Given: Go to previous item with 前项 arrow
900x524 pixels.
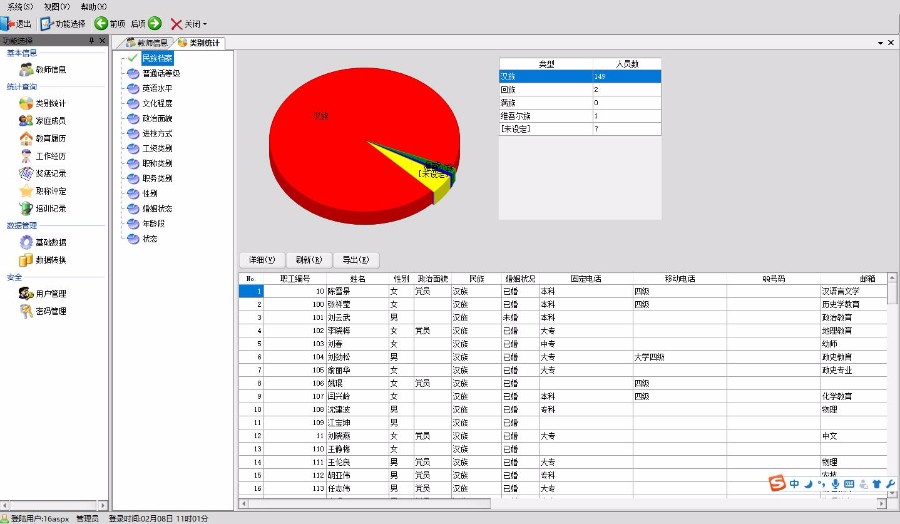Looking at the screenshot, I should 110,24.
